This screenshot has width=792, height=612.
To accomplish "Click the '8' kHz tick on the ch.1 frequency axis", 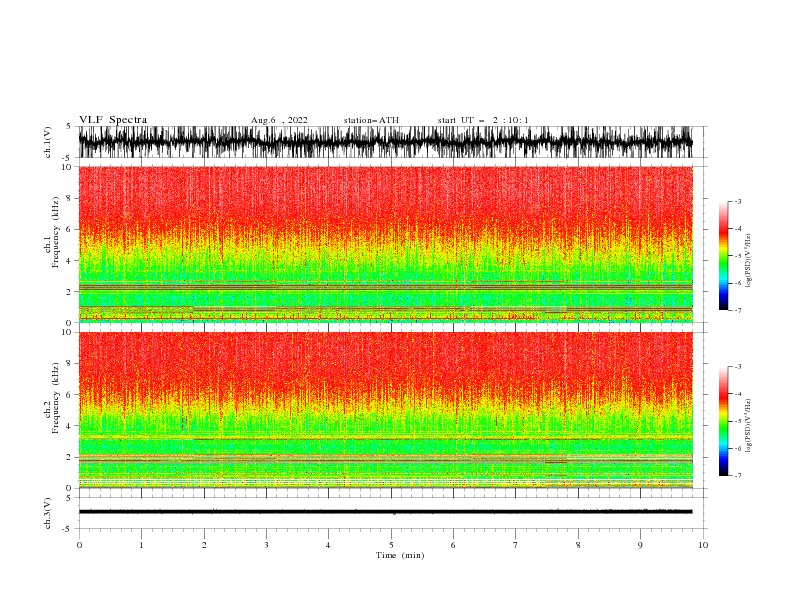I will [70, 198].
